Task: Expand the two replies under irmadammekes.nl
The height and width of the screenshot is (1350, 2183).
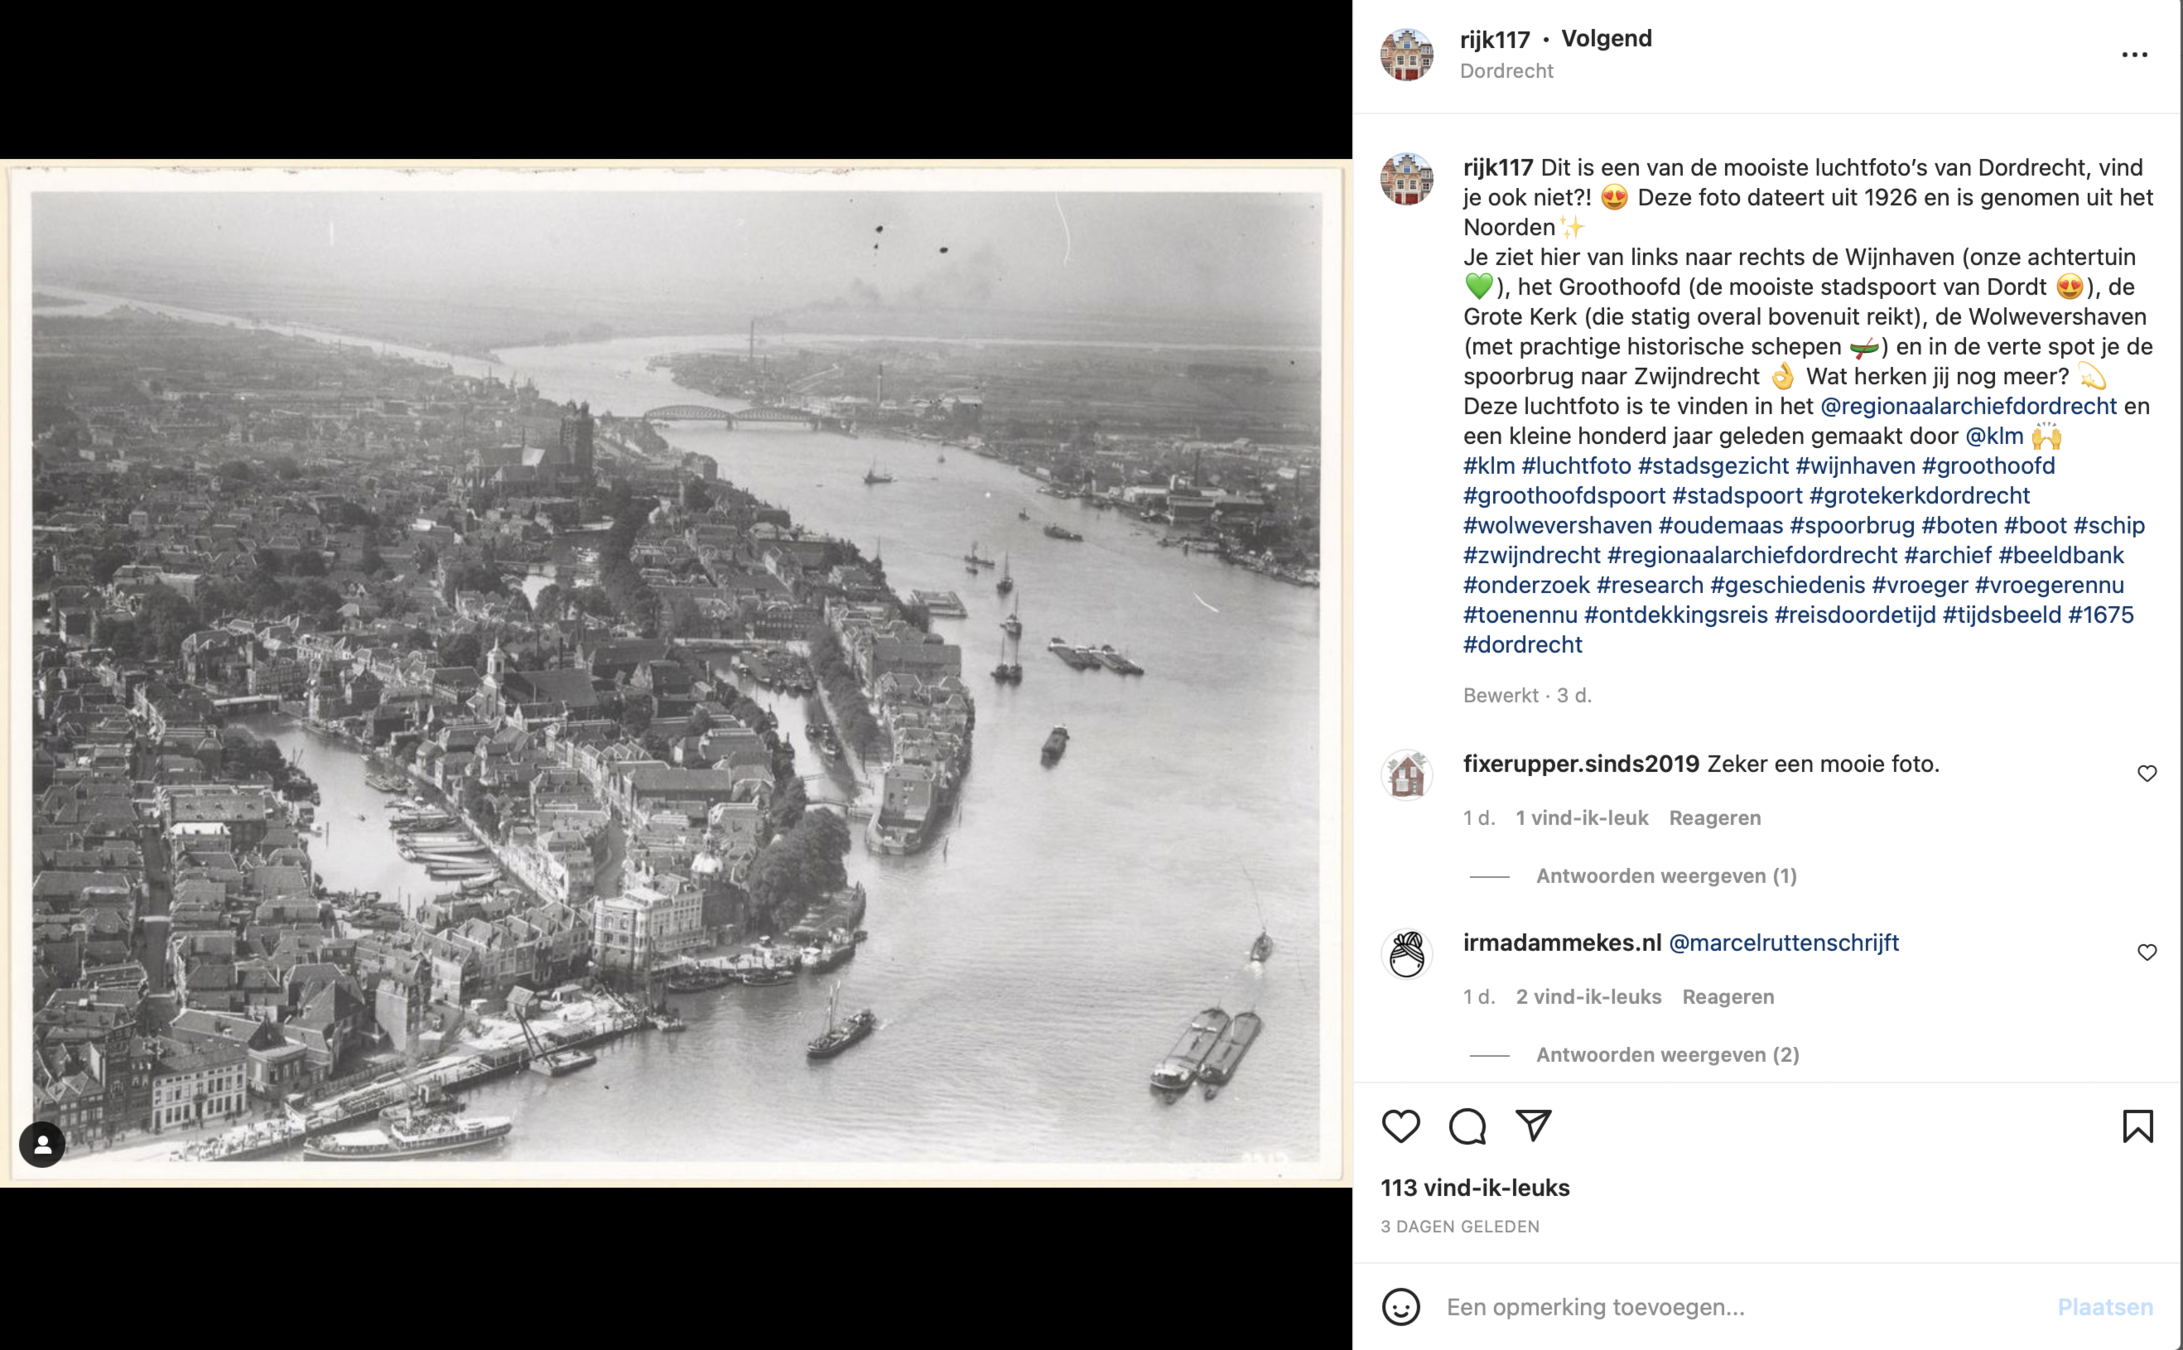Action: click(x=1667, y=1055)
